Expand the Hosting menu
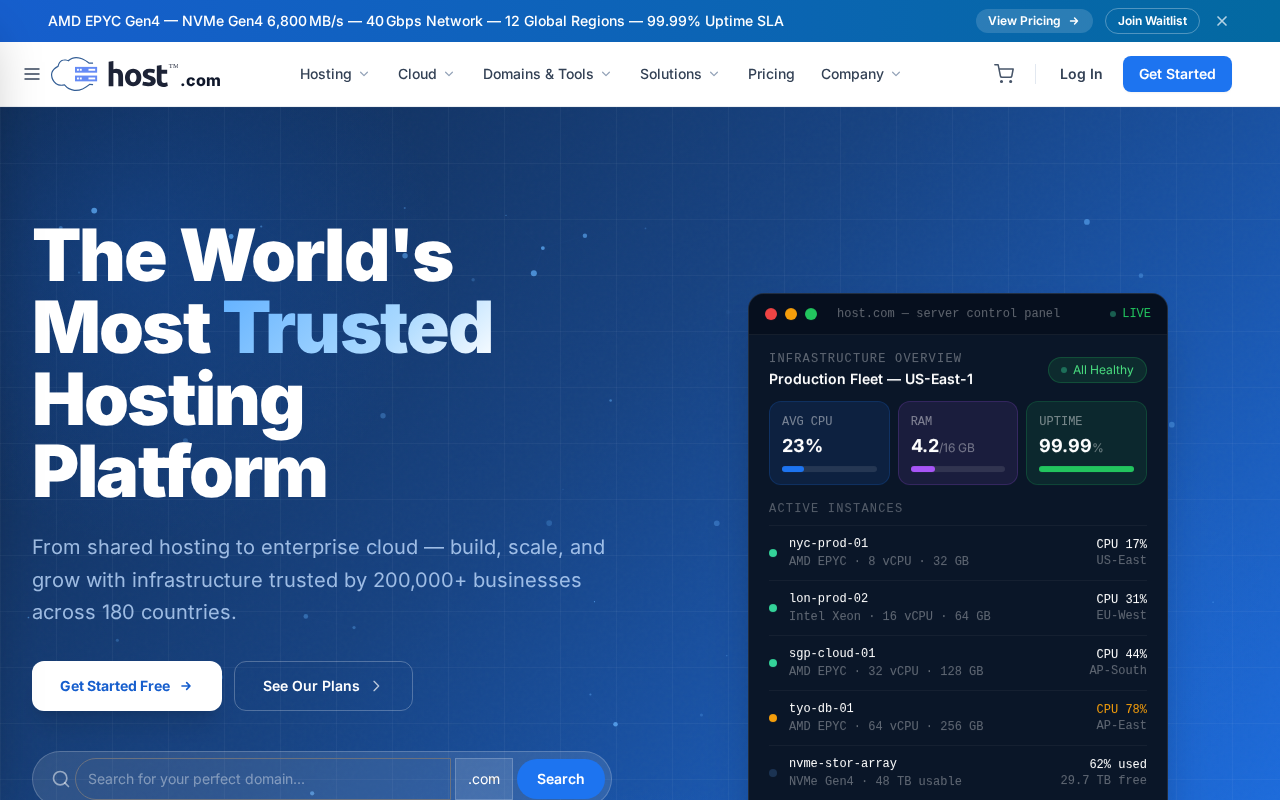This screenshot has width=1280, height=800. click(335, 74)
